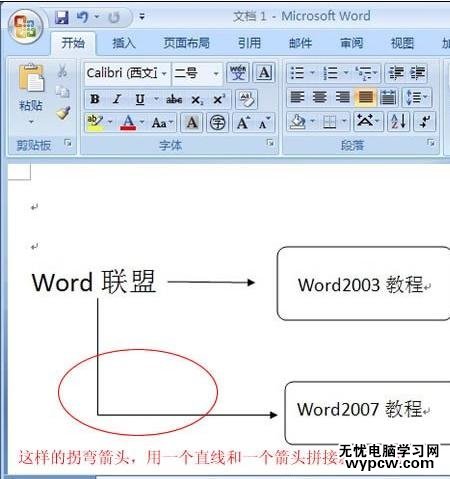The width and height of the screenshot is (450, 479).
Task: Toggle underline formatting
Action: click(x=140, y=99)
